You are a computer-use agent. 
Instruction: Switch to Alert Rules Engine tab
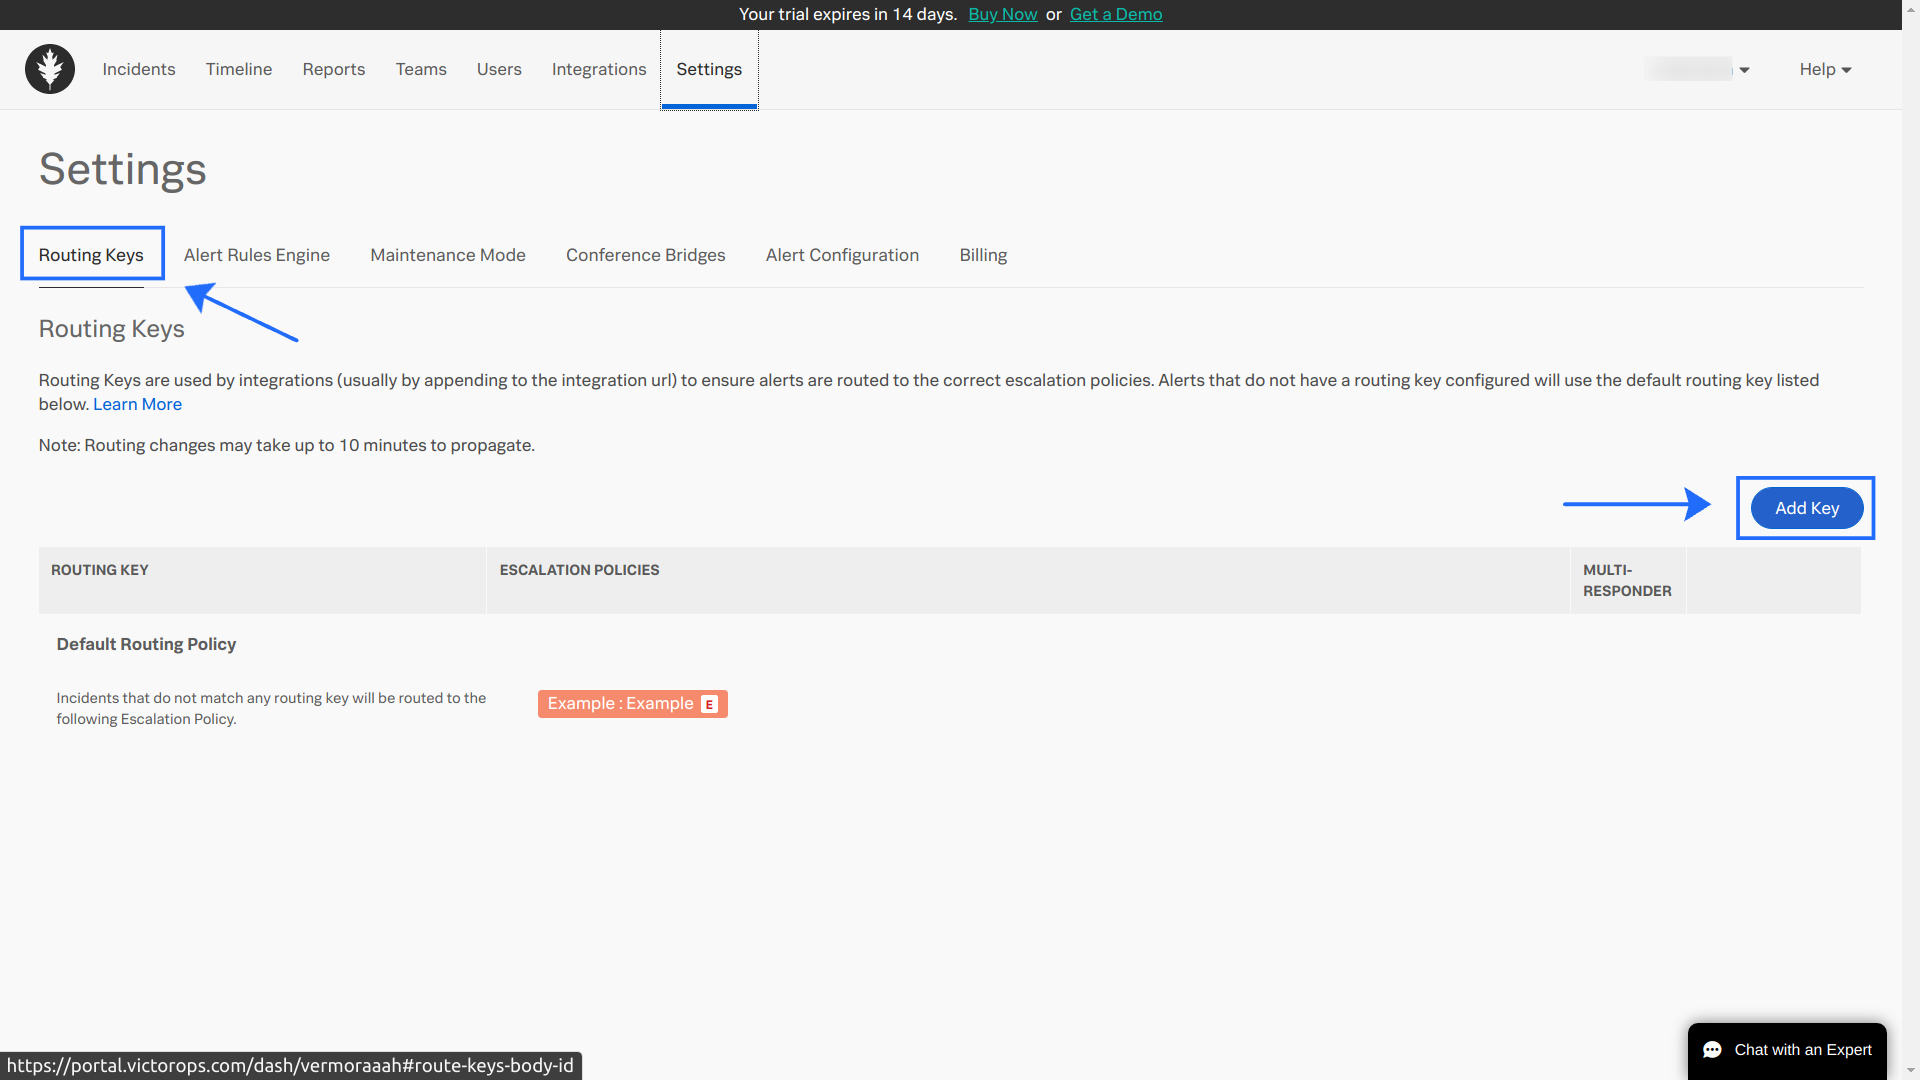point(257,255)
